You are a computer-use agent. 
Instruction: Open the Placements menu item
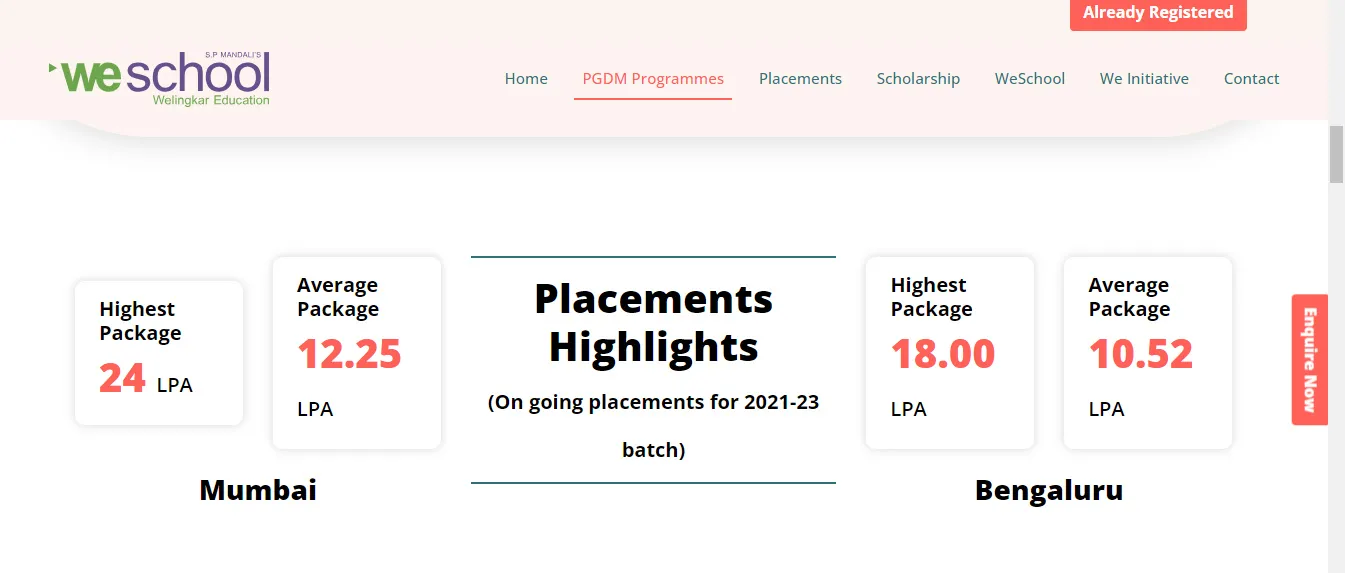coord(800,79)
